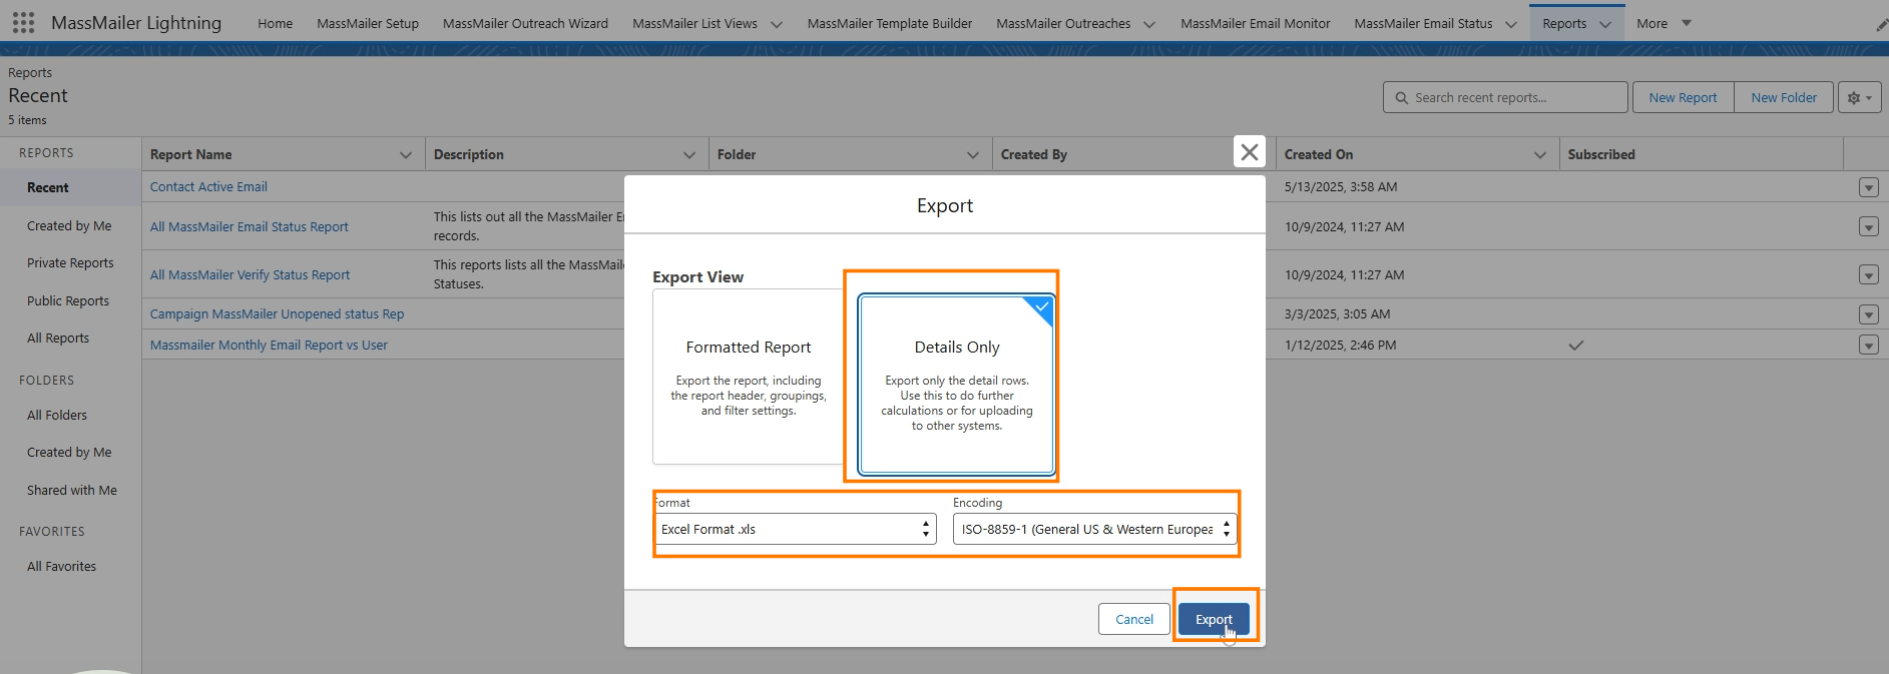Open the MassMailer Template Builder tab
This screenshot has width=1889, height=674.
[889, 23]
